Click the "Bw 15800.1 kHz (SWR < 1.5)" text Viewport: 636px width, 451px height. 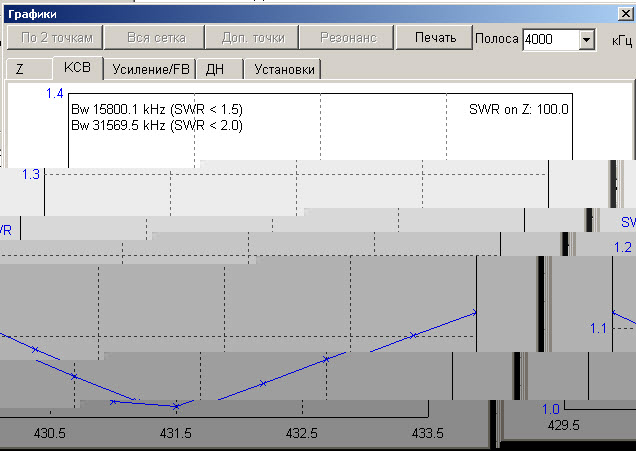click(157, 109)
